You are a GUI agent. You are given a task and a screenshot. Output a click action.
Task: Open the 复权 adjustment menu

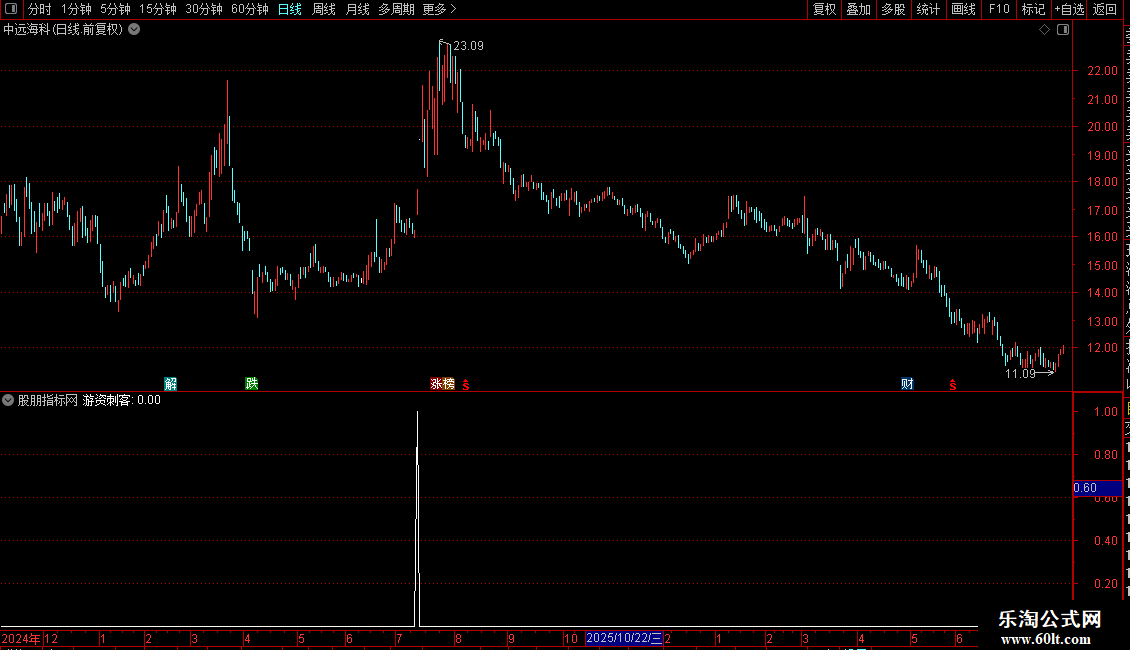click(824, 9)
